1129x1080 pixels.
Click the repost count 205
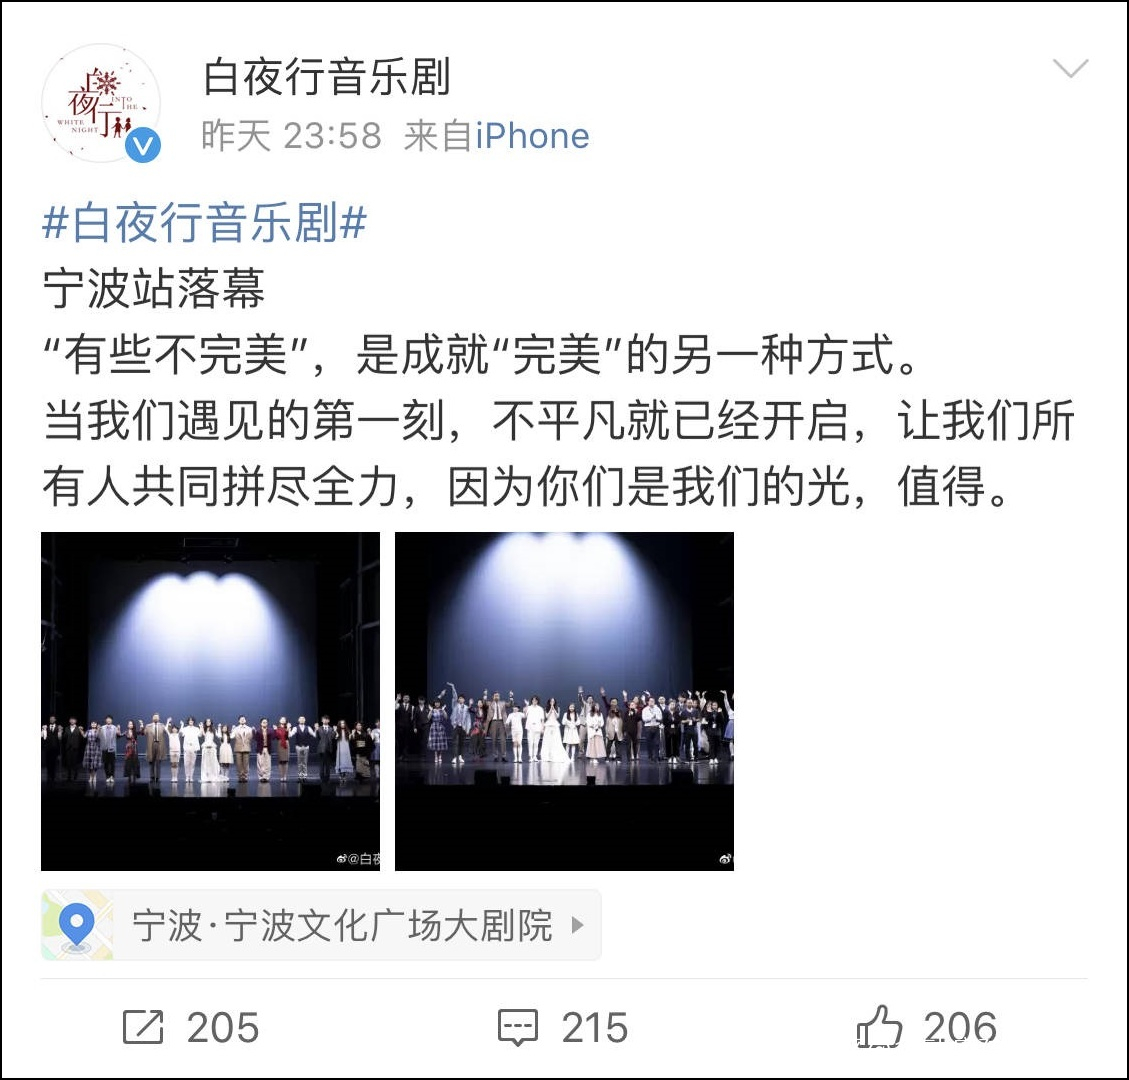click(222, 1027)
